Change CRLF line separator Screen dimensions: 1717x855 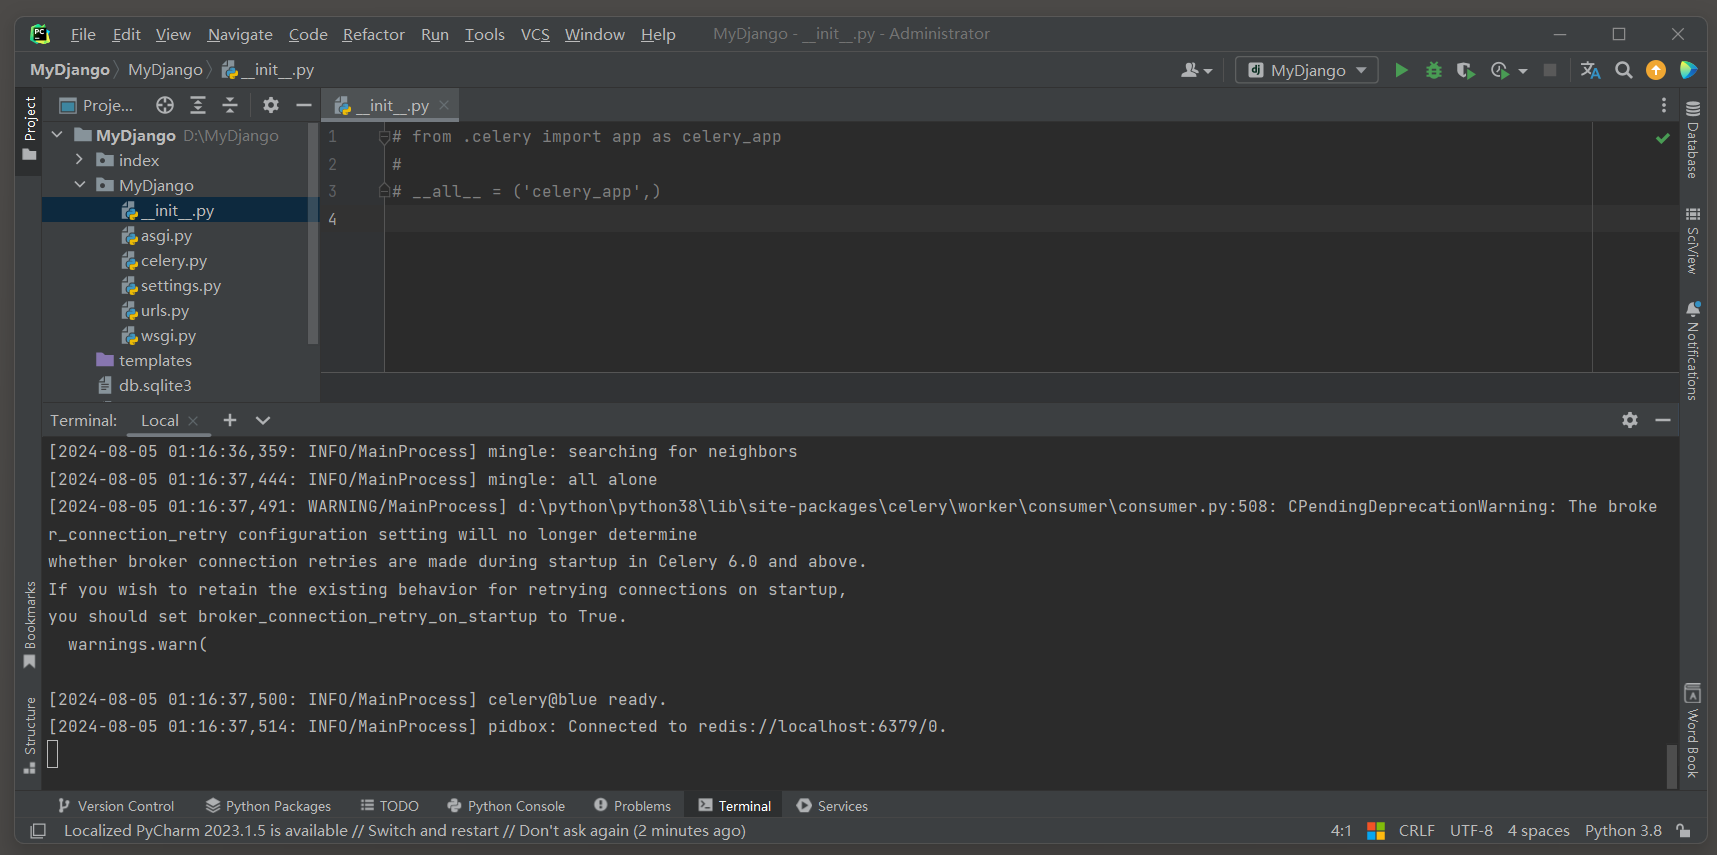tap(1416, 831)
